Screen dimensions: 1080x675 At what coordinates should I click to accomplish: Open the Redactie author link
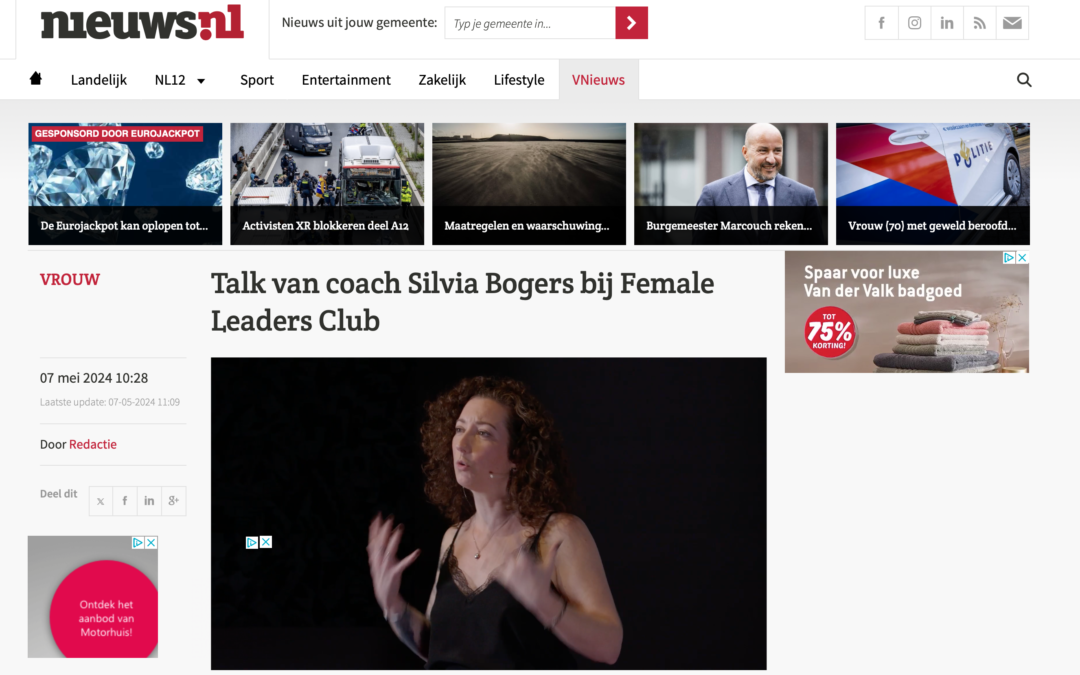(93, 444)
